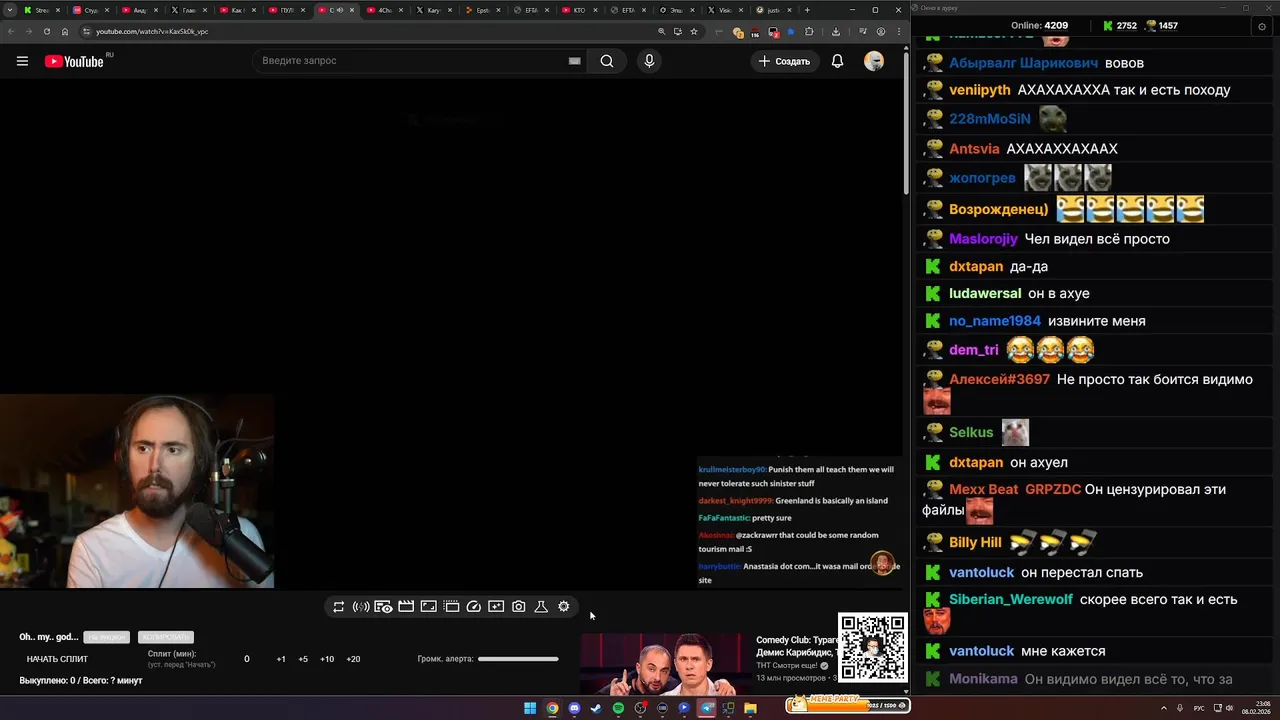Click username 'no_name1984' in chat
The height and width of the screenshot is (720, 1280).
[x=995, y=321]
